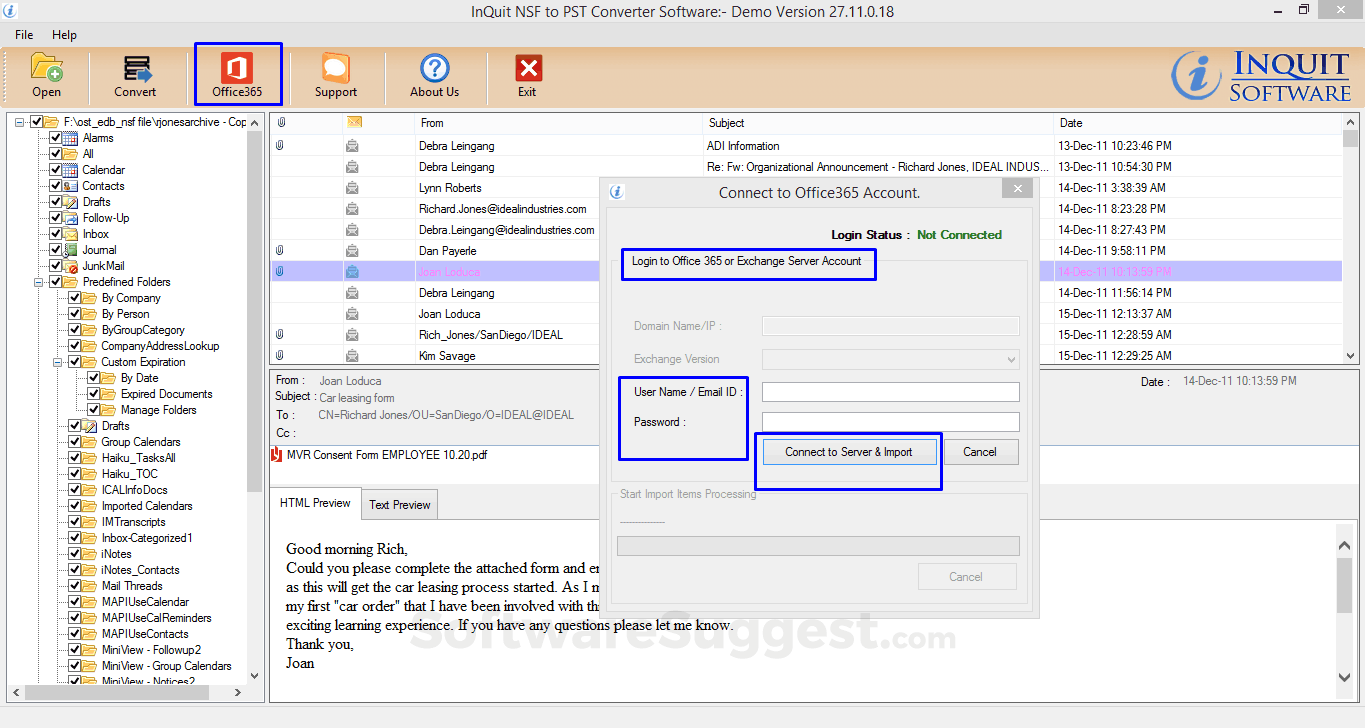
Task: Close the Connect to Office365 dialog
Action: point(1017,189)
